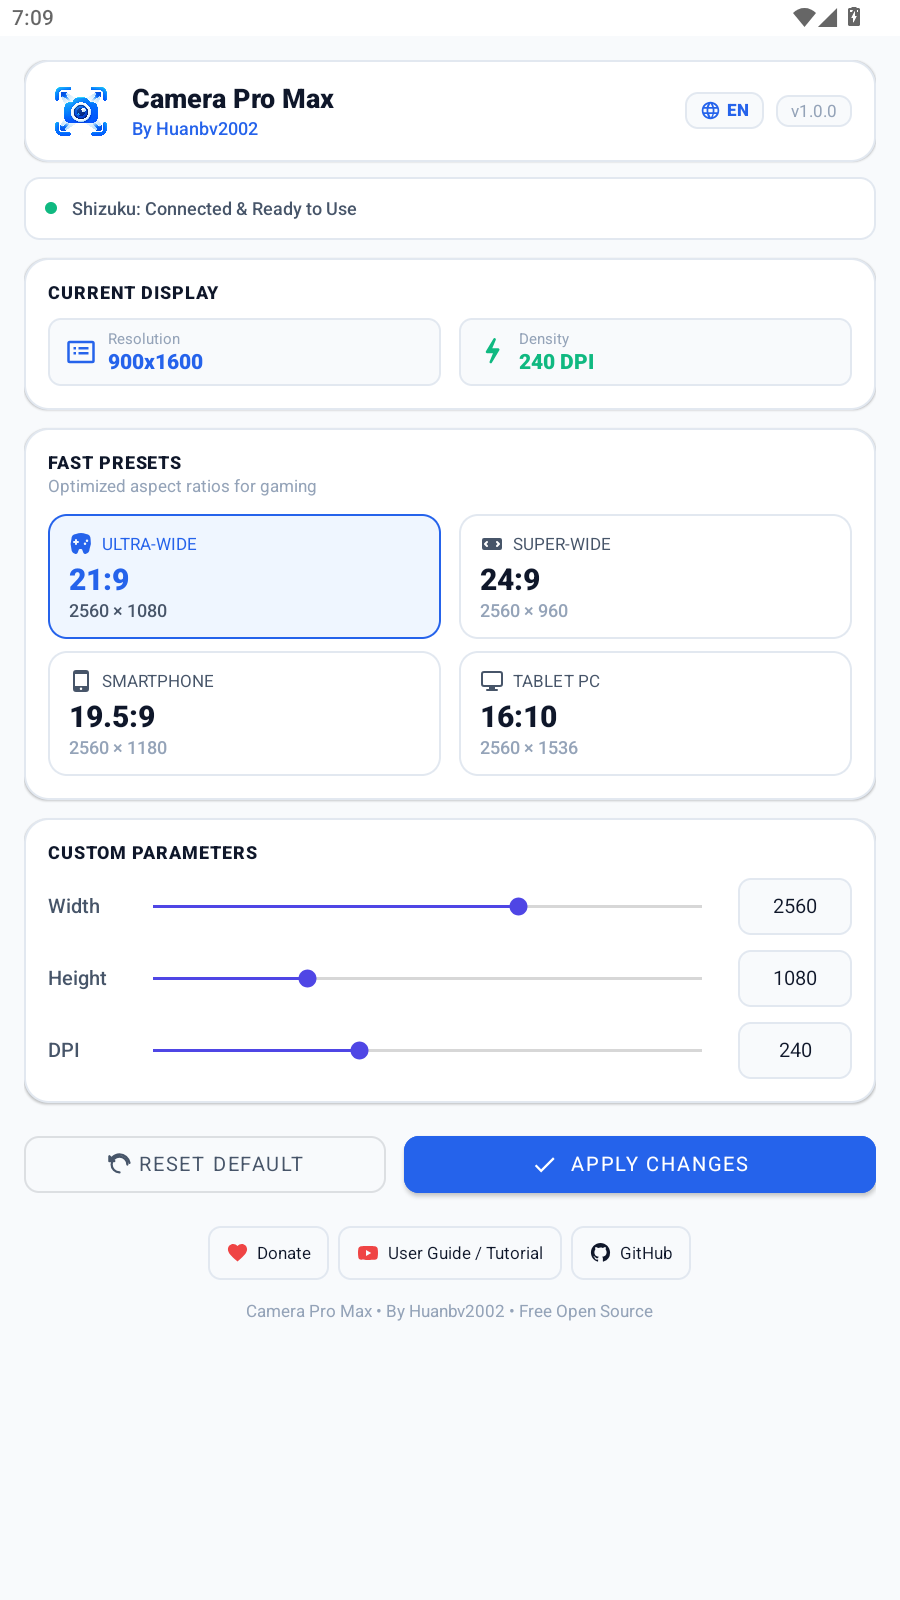Click the Super-Wide preset icon
This screenshot has width=900, height=1600.
click(492, 544)
